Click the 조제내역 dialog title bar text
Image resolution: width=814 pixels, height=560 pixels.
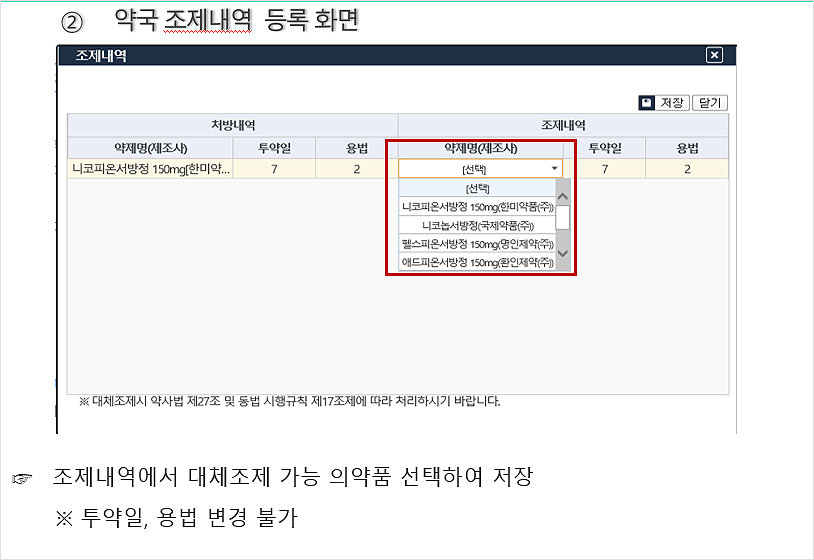coord(101,56)
